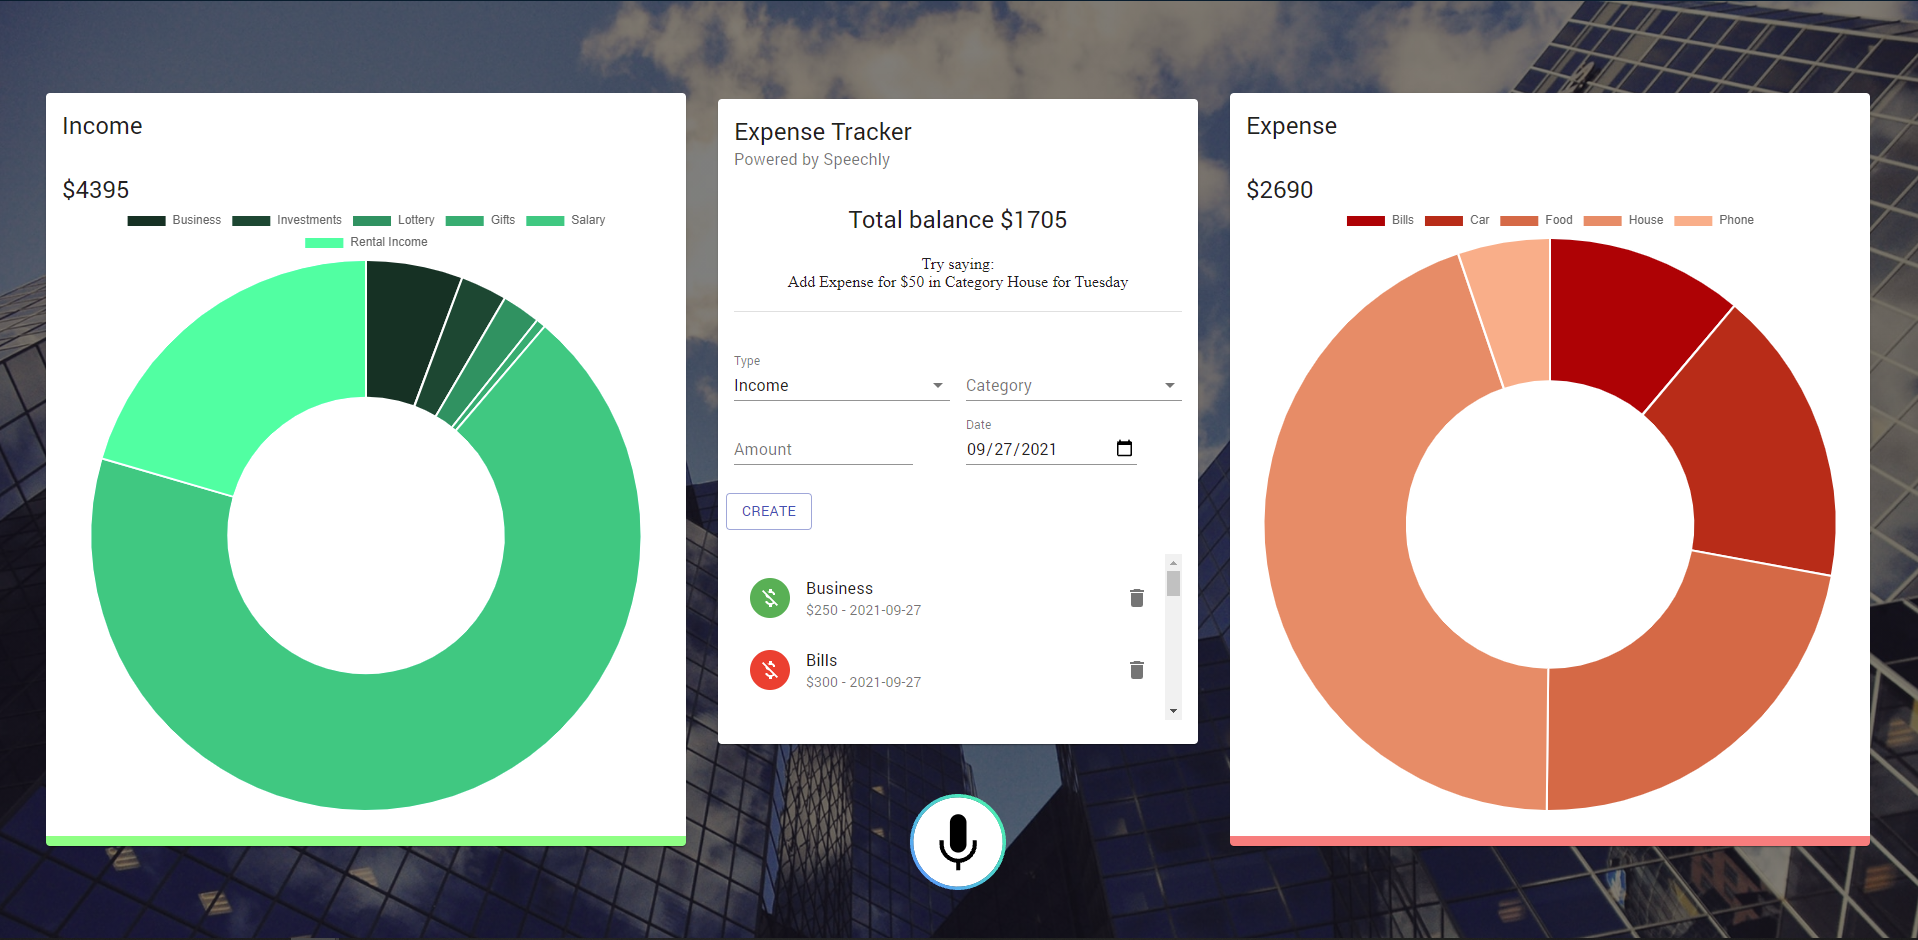
Task: Click the red Bills expense avatar icon
Action: tap(770, 670)
